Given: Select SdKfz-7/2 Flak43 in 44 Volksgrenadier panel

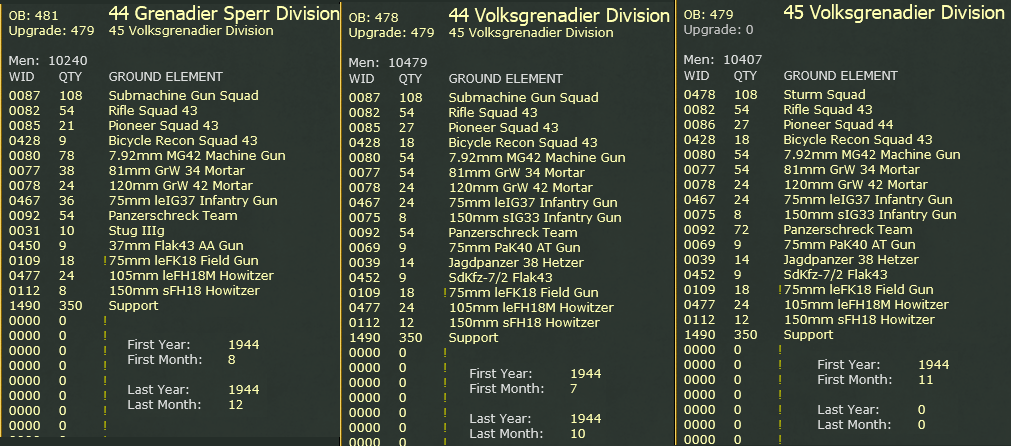Looking at the screenshot, I should pyautogui.click(x=500, y=278).
